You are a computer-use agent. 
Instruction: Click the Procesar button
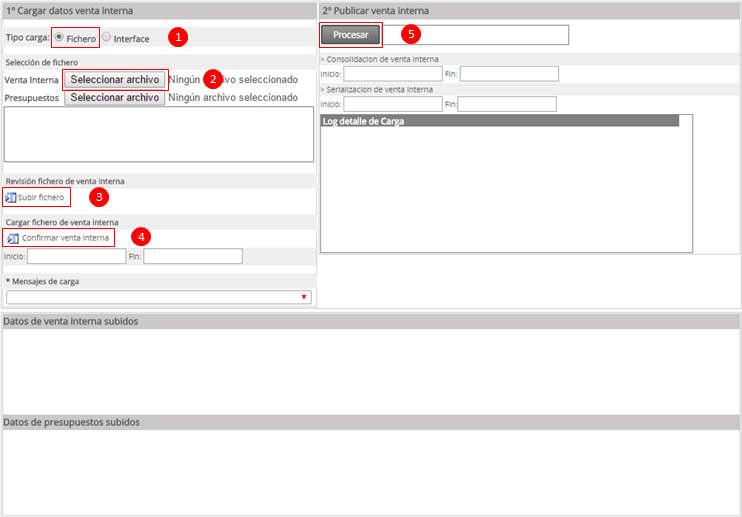coord(351,35)
